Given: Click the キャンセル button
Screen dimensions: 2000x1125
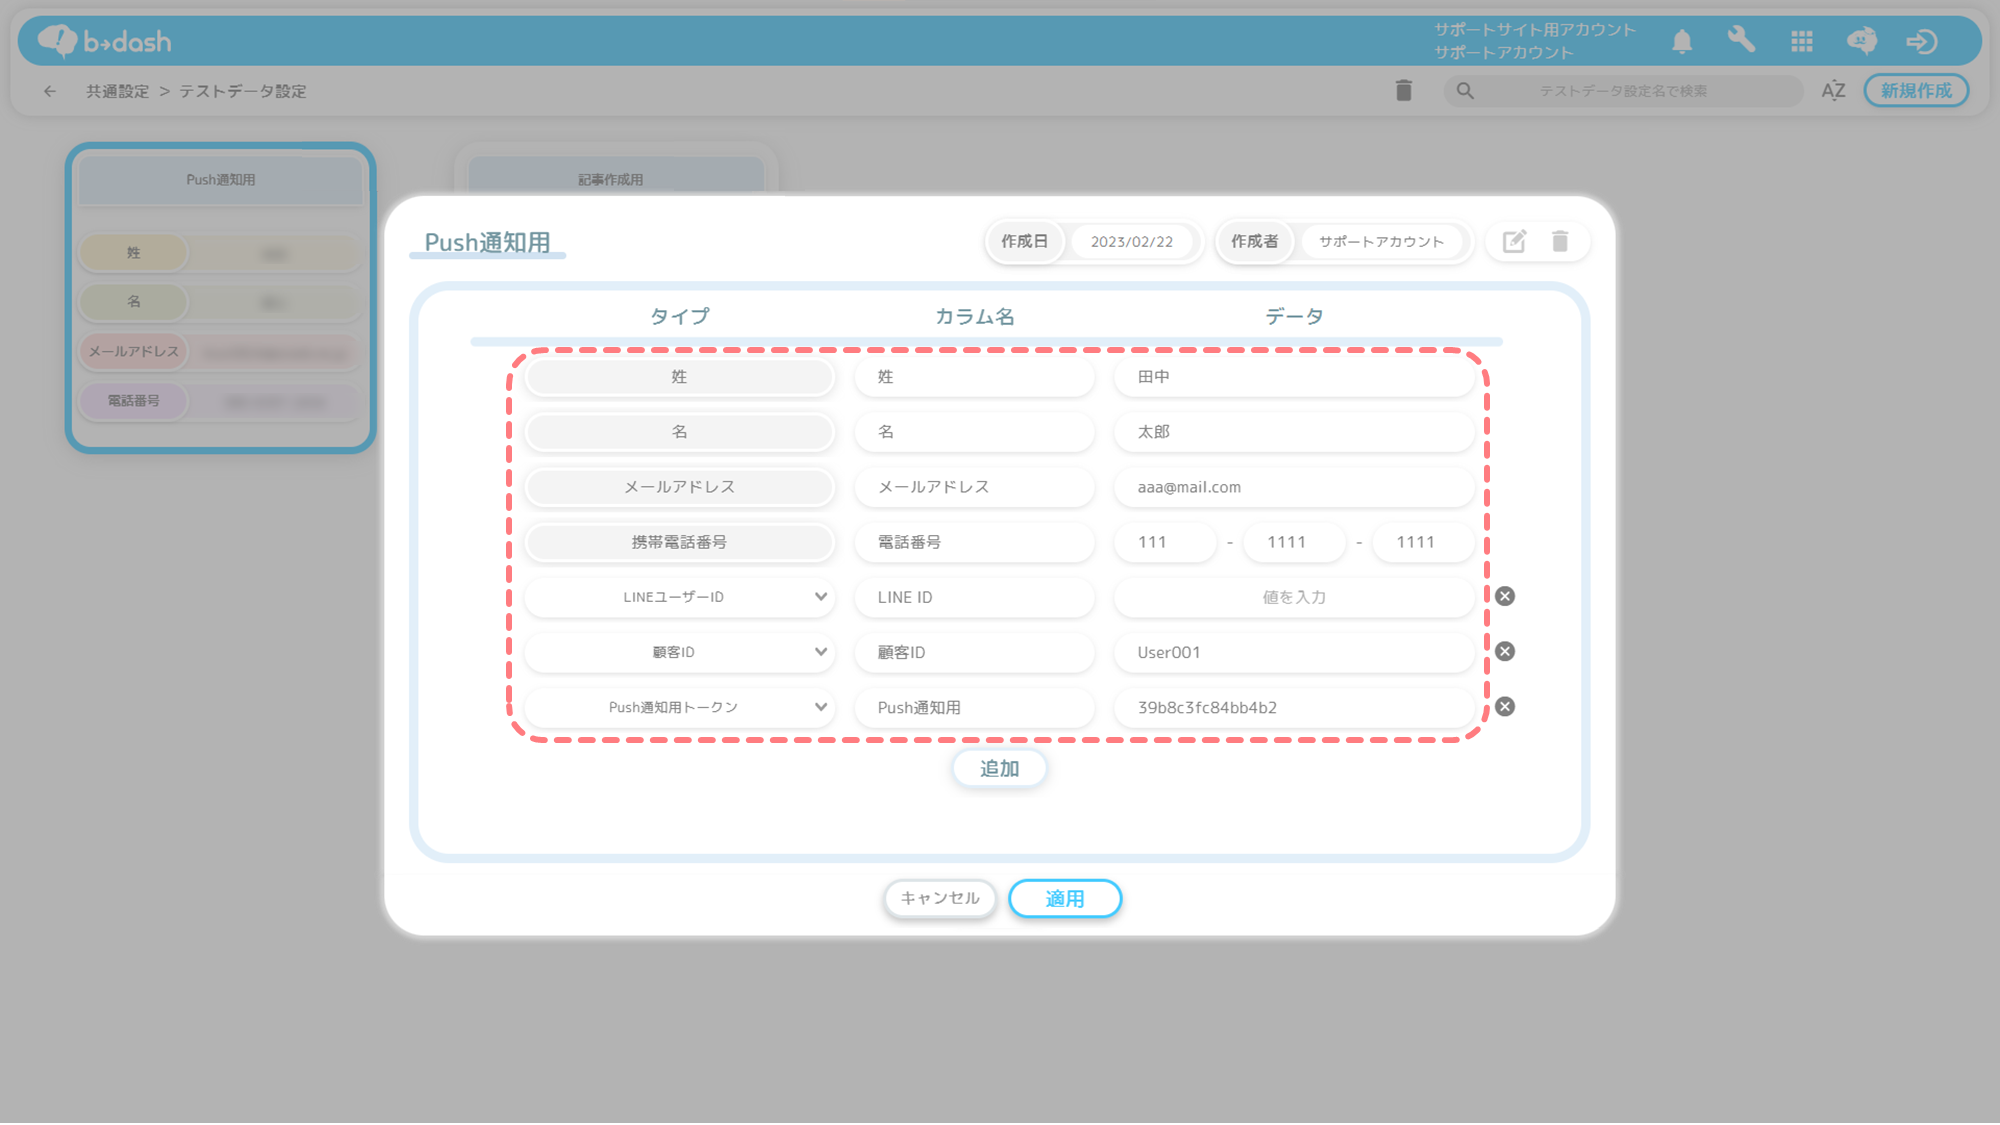Looking at the screenshot, I should 939,898.
